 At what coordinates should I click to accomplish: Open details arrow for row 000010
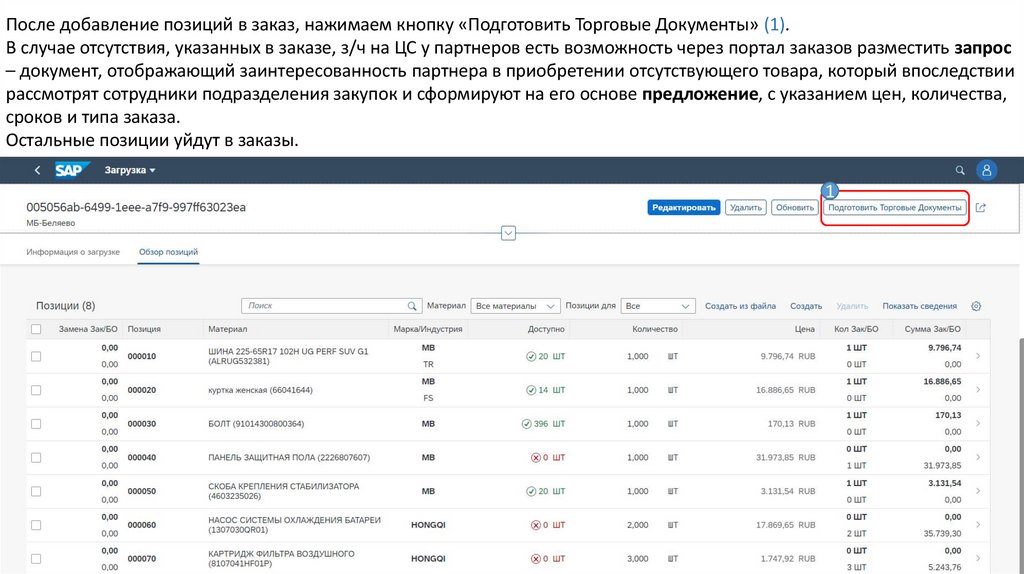point(978,356)
